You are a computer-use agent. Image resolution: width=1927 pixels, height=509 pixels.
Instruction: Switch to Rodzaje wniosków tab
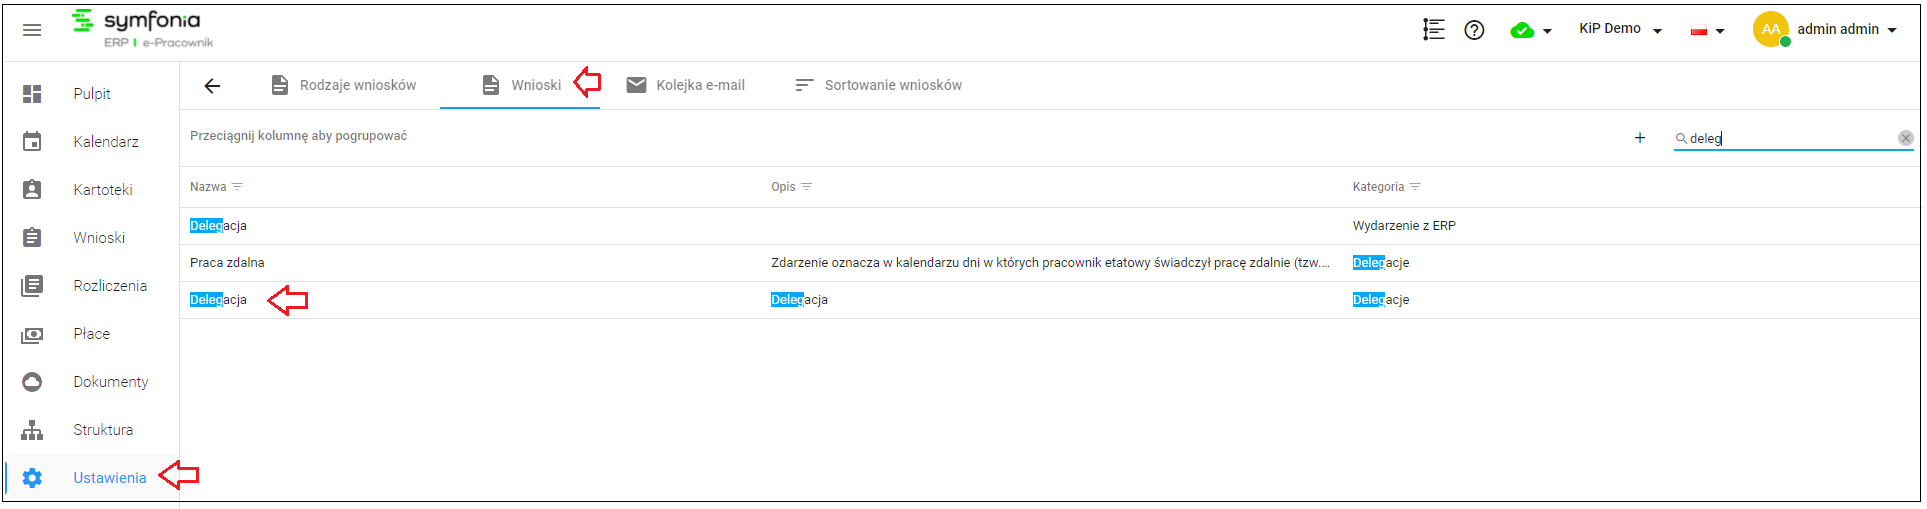coord(344,85)
